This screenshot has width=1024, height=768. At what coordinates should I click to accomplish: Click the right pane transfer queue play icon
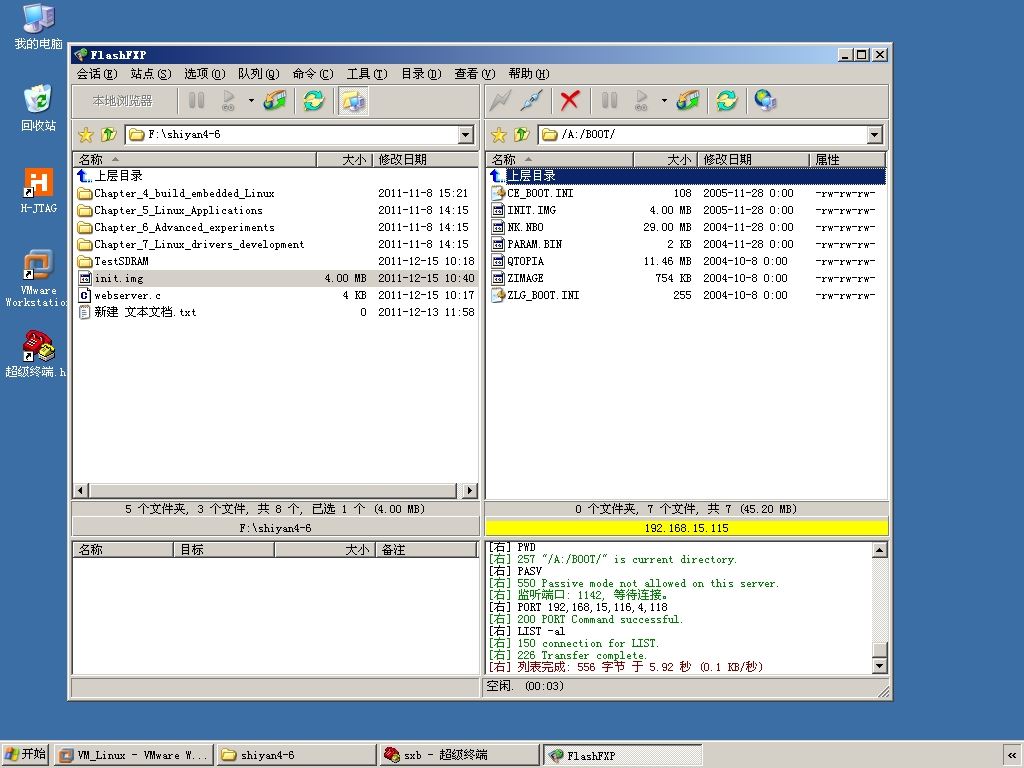tap(641, 101)
